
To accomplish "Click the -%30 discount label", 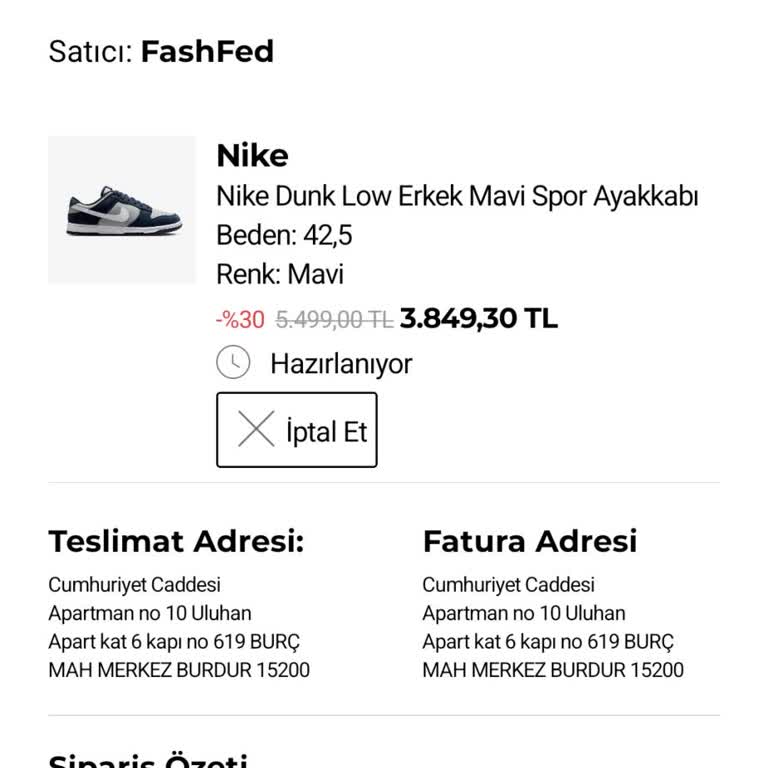I will point(241,320).
